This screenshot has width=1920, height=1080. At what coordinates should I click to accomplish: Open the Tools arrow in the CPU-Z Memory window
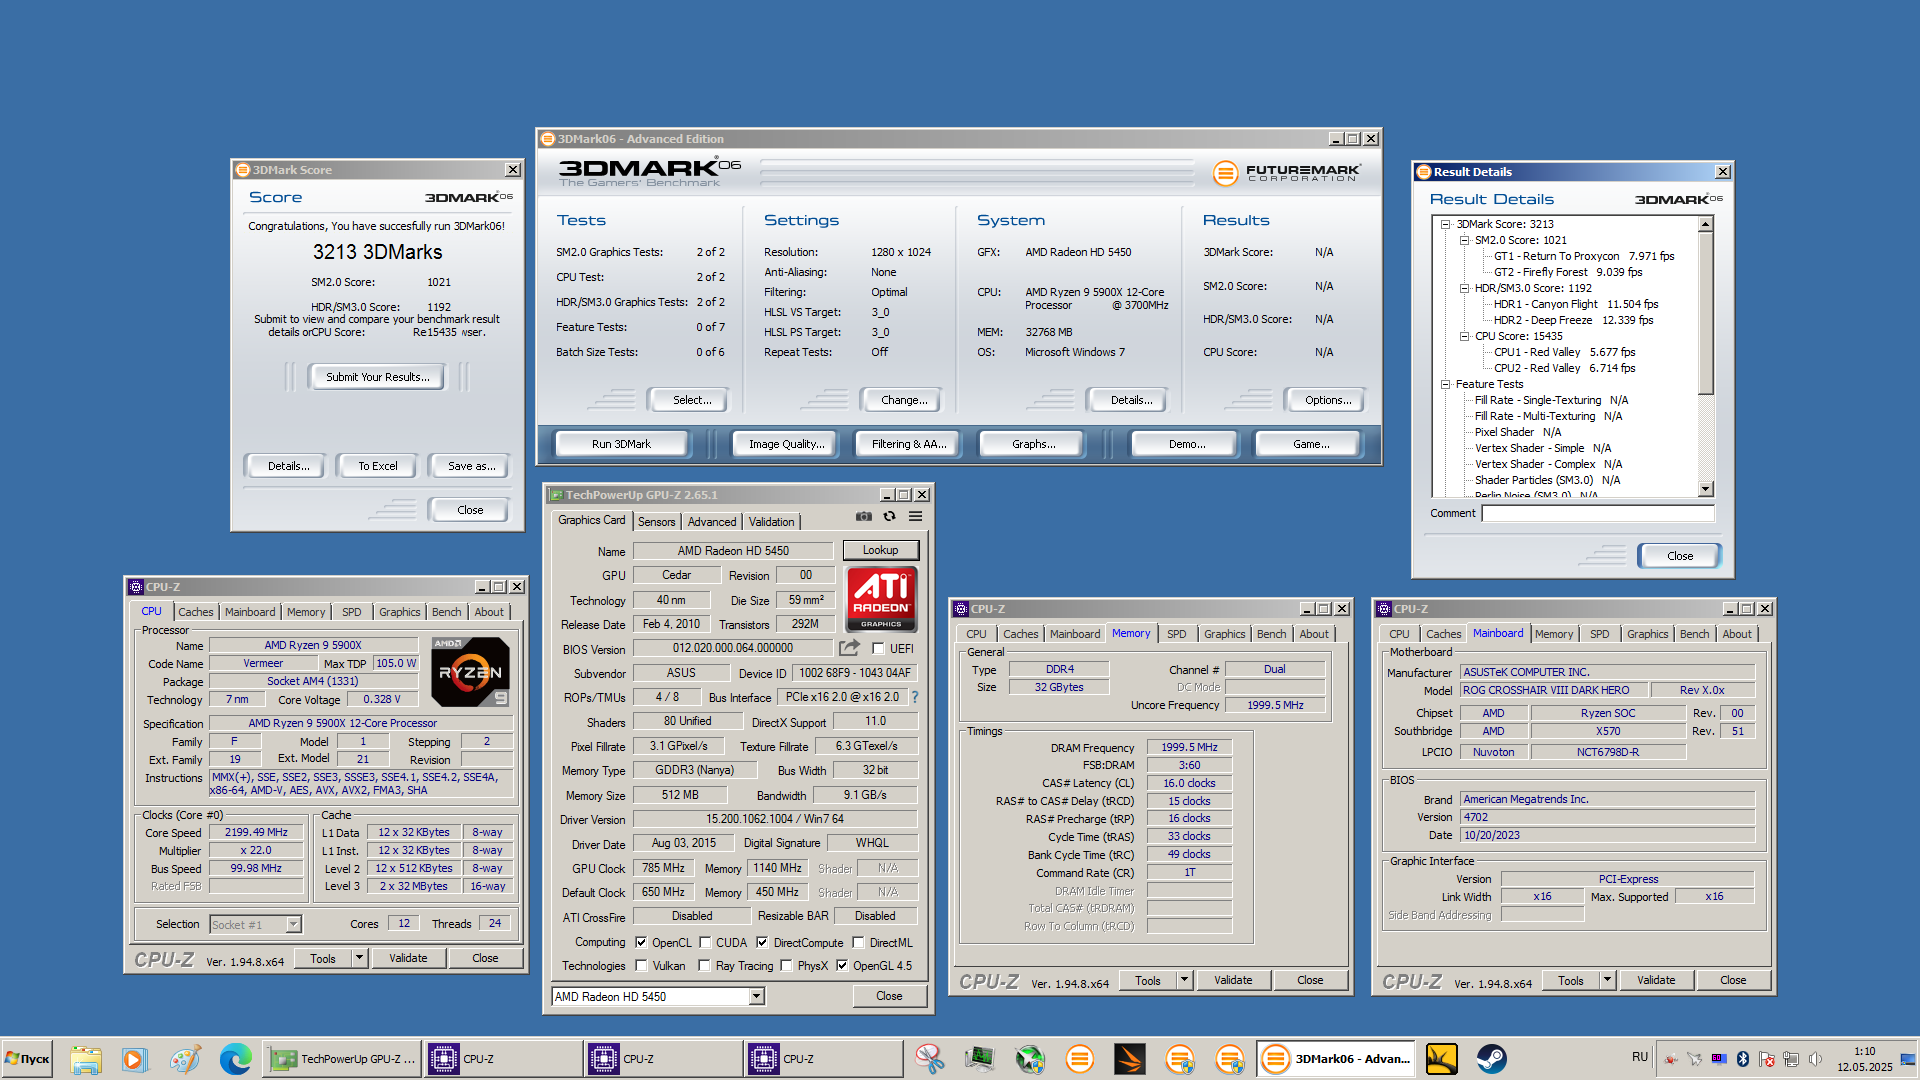pos(1184,980)
